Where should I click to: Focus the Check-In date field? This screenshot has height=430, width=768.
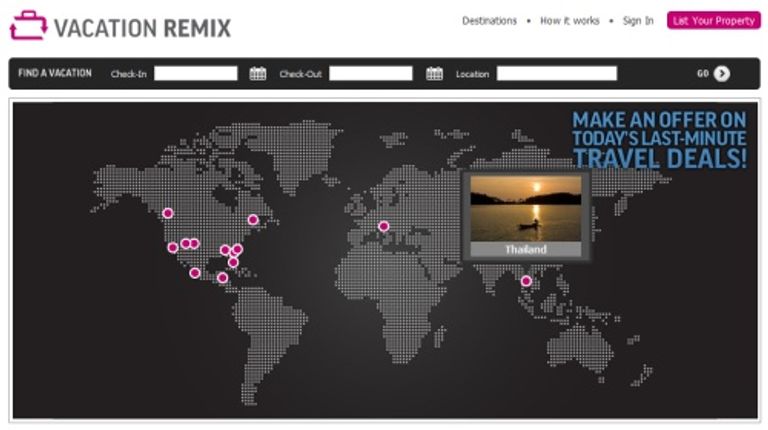coord(196,73)
